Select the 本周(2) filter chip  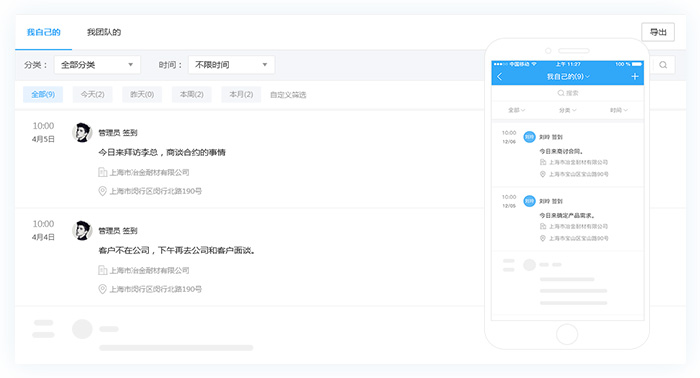pos(192,95)
